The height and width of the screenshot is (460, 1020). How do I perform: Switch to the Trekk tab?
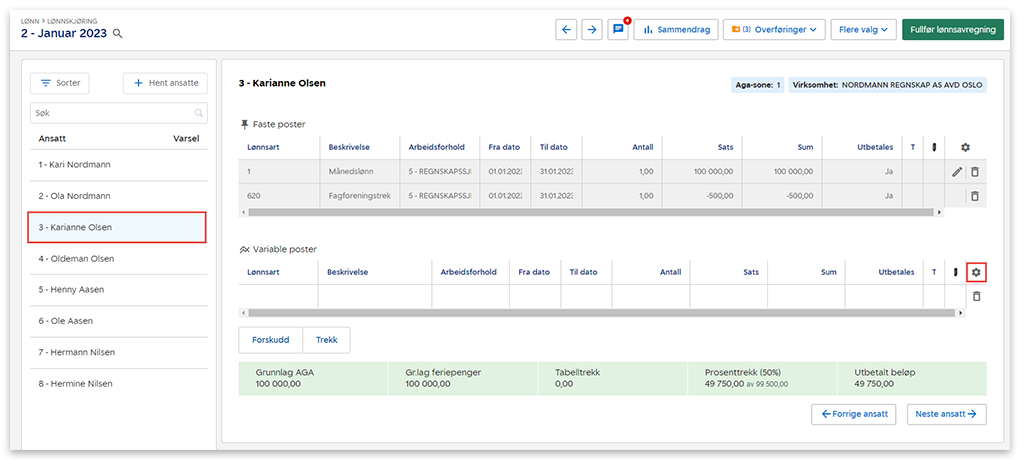coord(326,340)
